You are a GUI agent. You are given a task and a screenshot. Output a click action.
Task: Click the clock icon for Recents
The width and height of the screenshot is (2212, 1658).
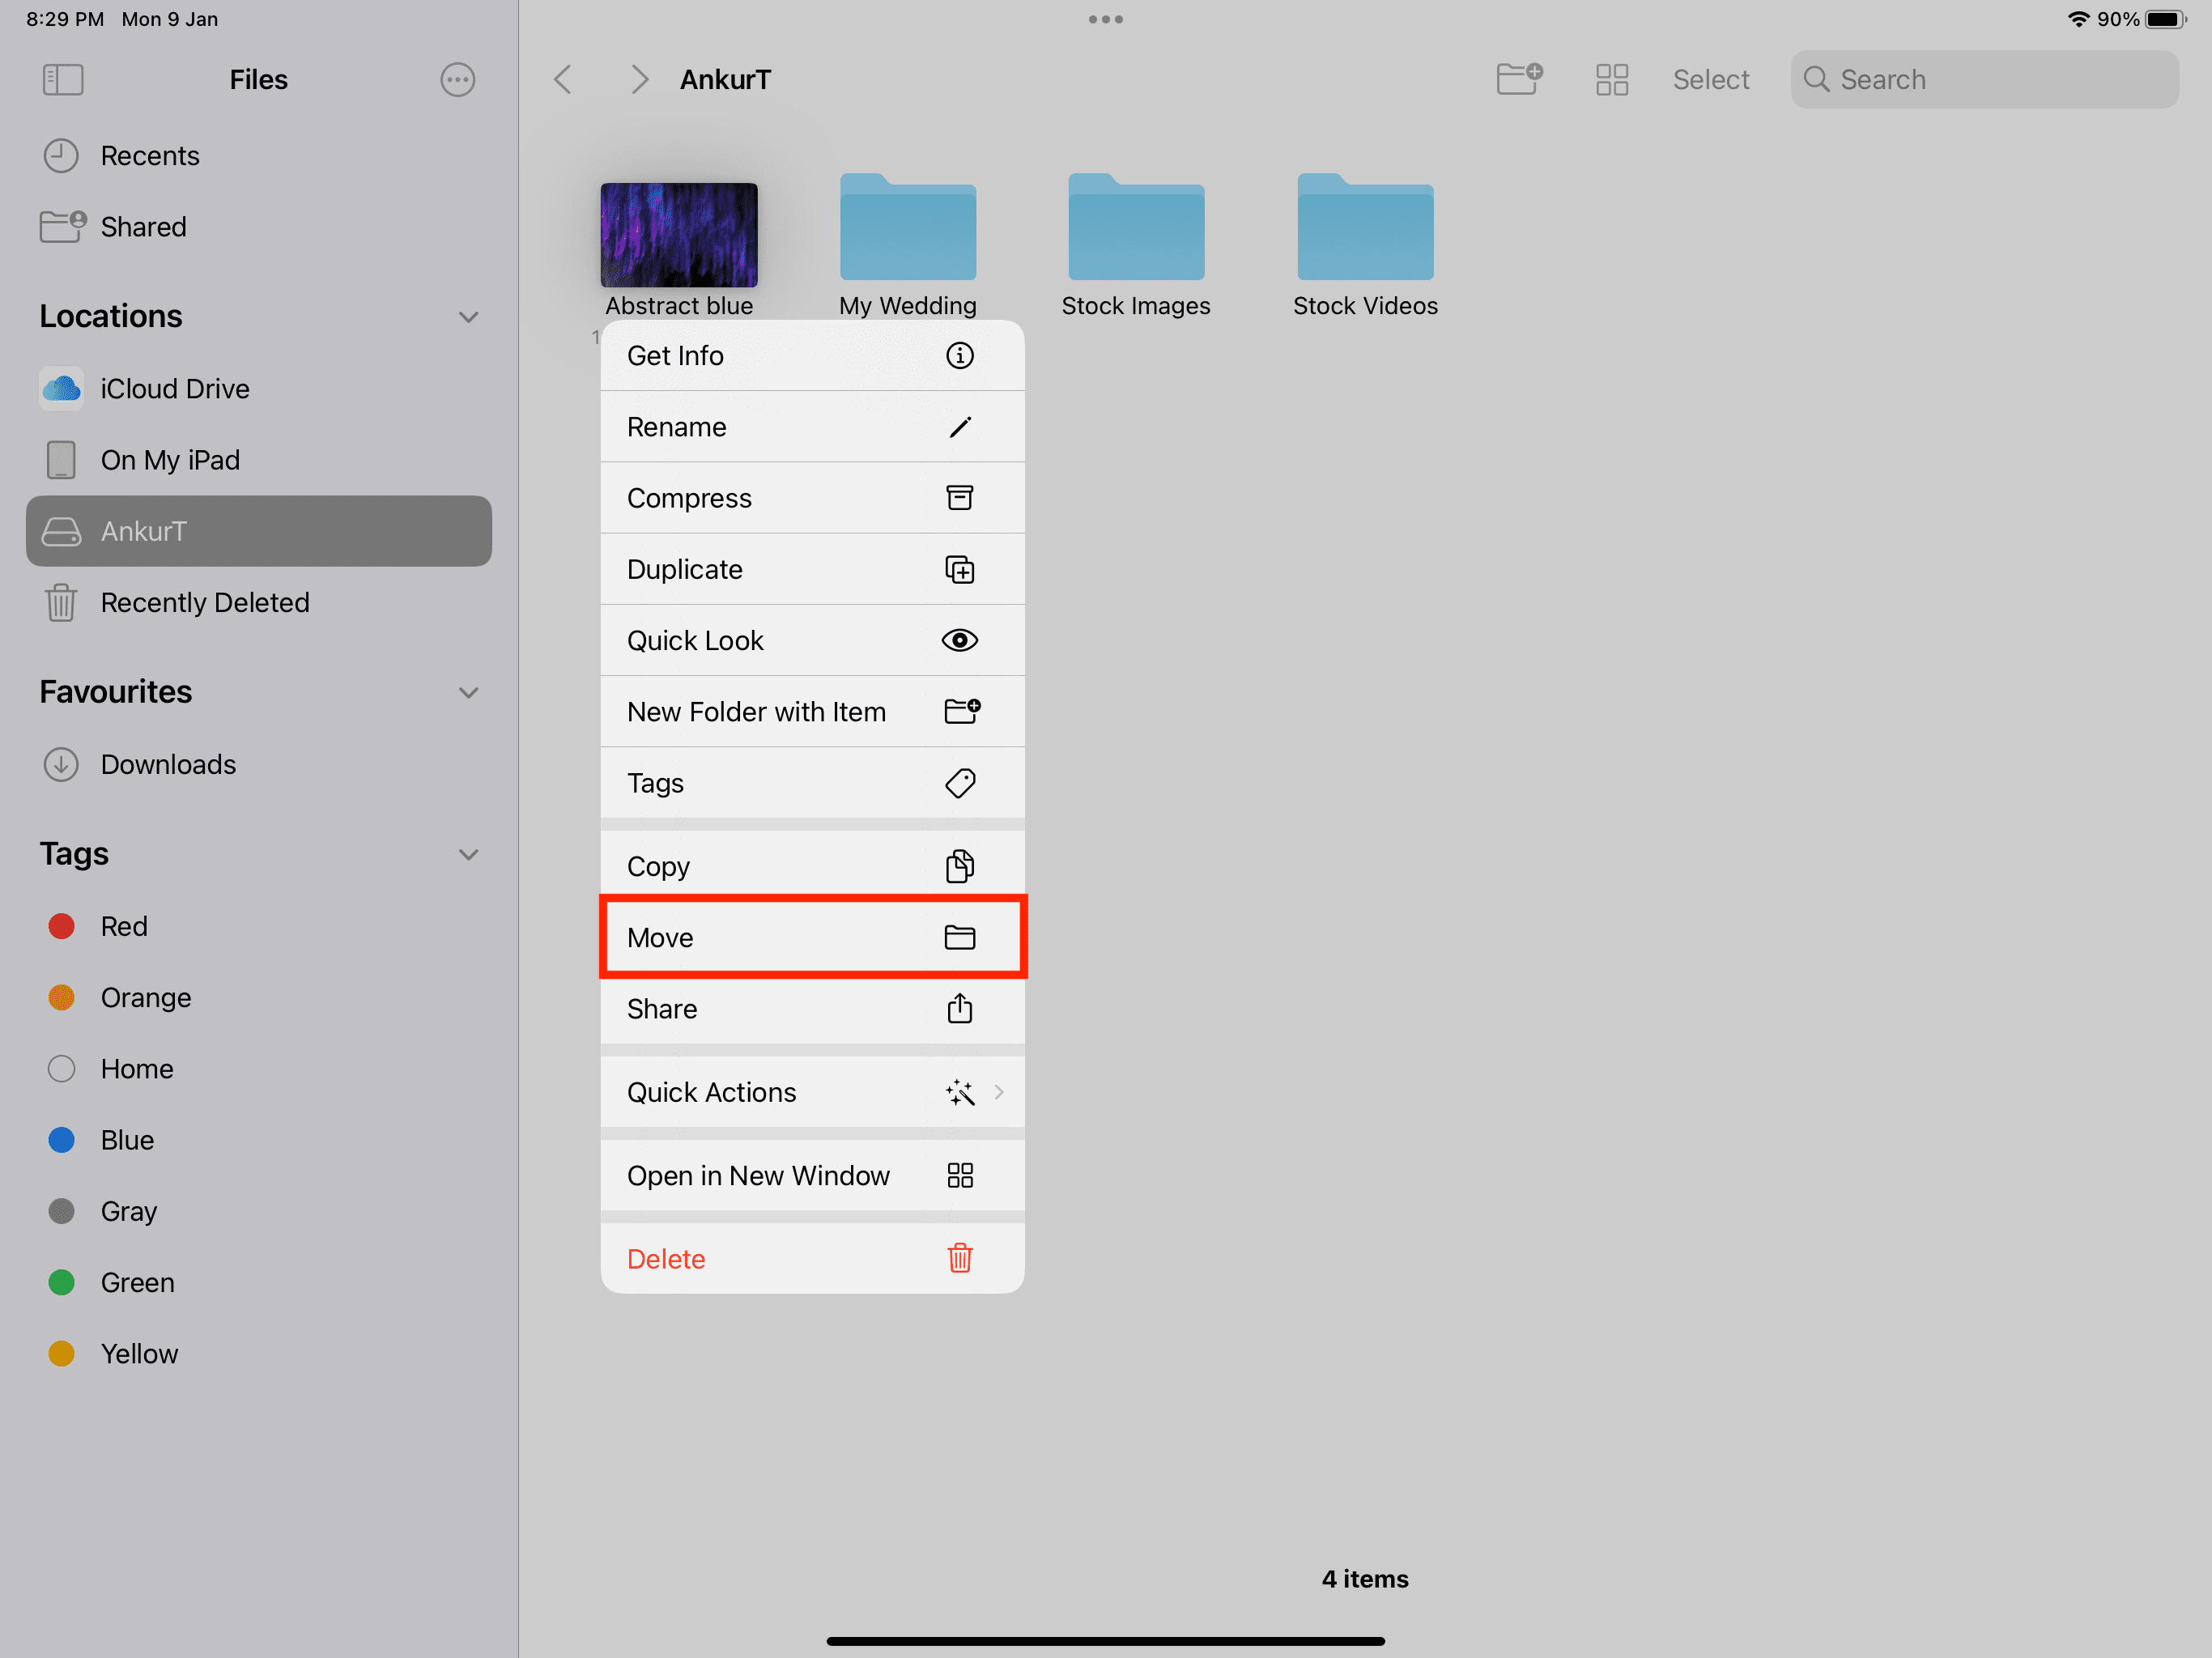[x=61, y=156]
